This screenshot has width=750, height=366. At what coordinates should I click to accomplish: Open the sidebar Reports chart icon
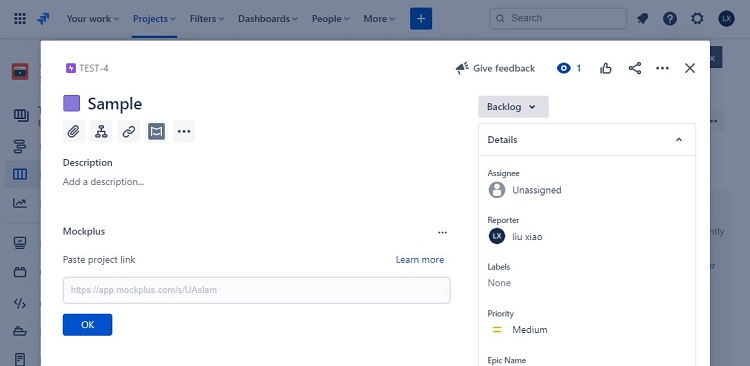coord(20,203)
